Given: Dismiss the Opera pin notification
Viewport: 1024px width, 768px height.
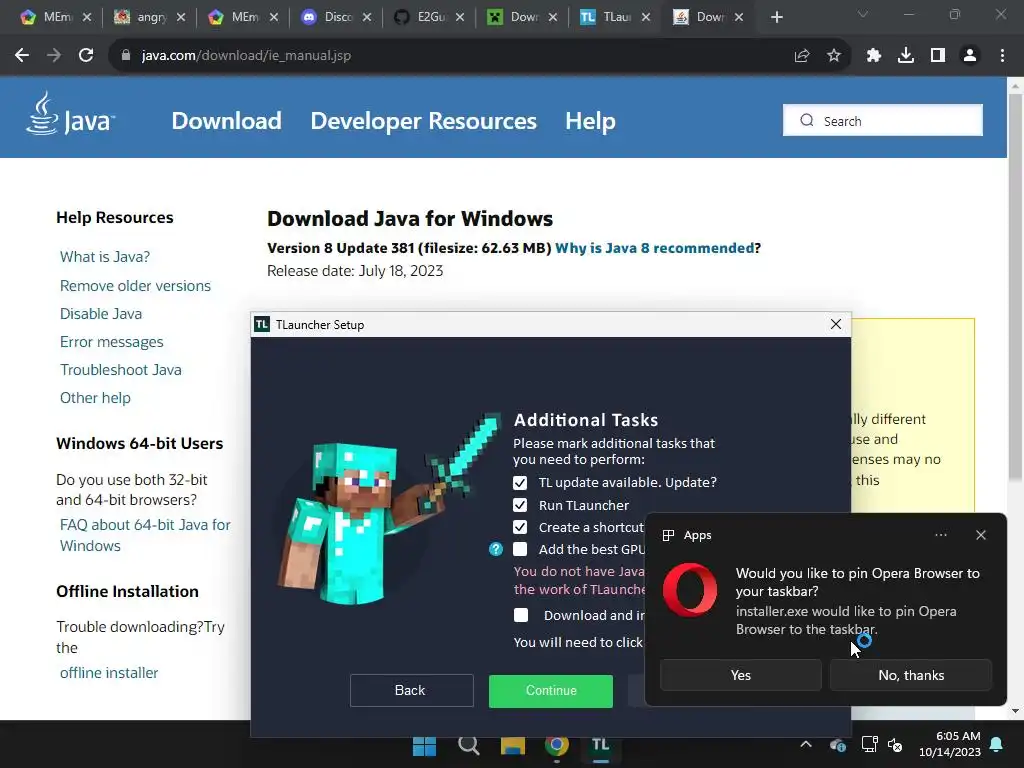Looking at the screenshot, I should tap(980, 535).
